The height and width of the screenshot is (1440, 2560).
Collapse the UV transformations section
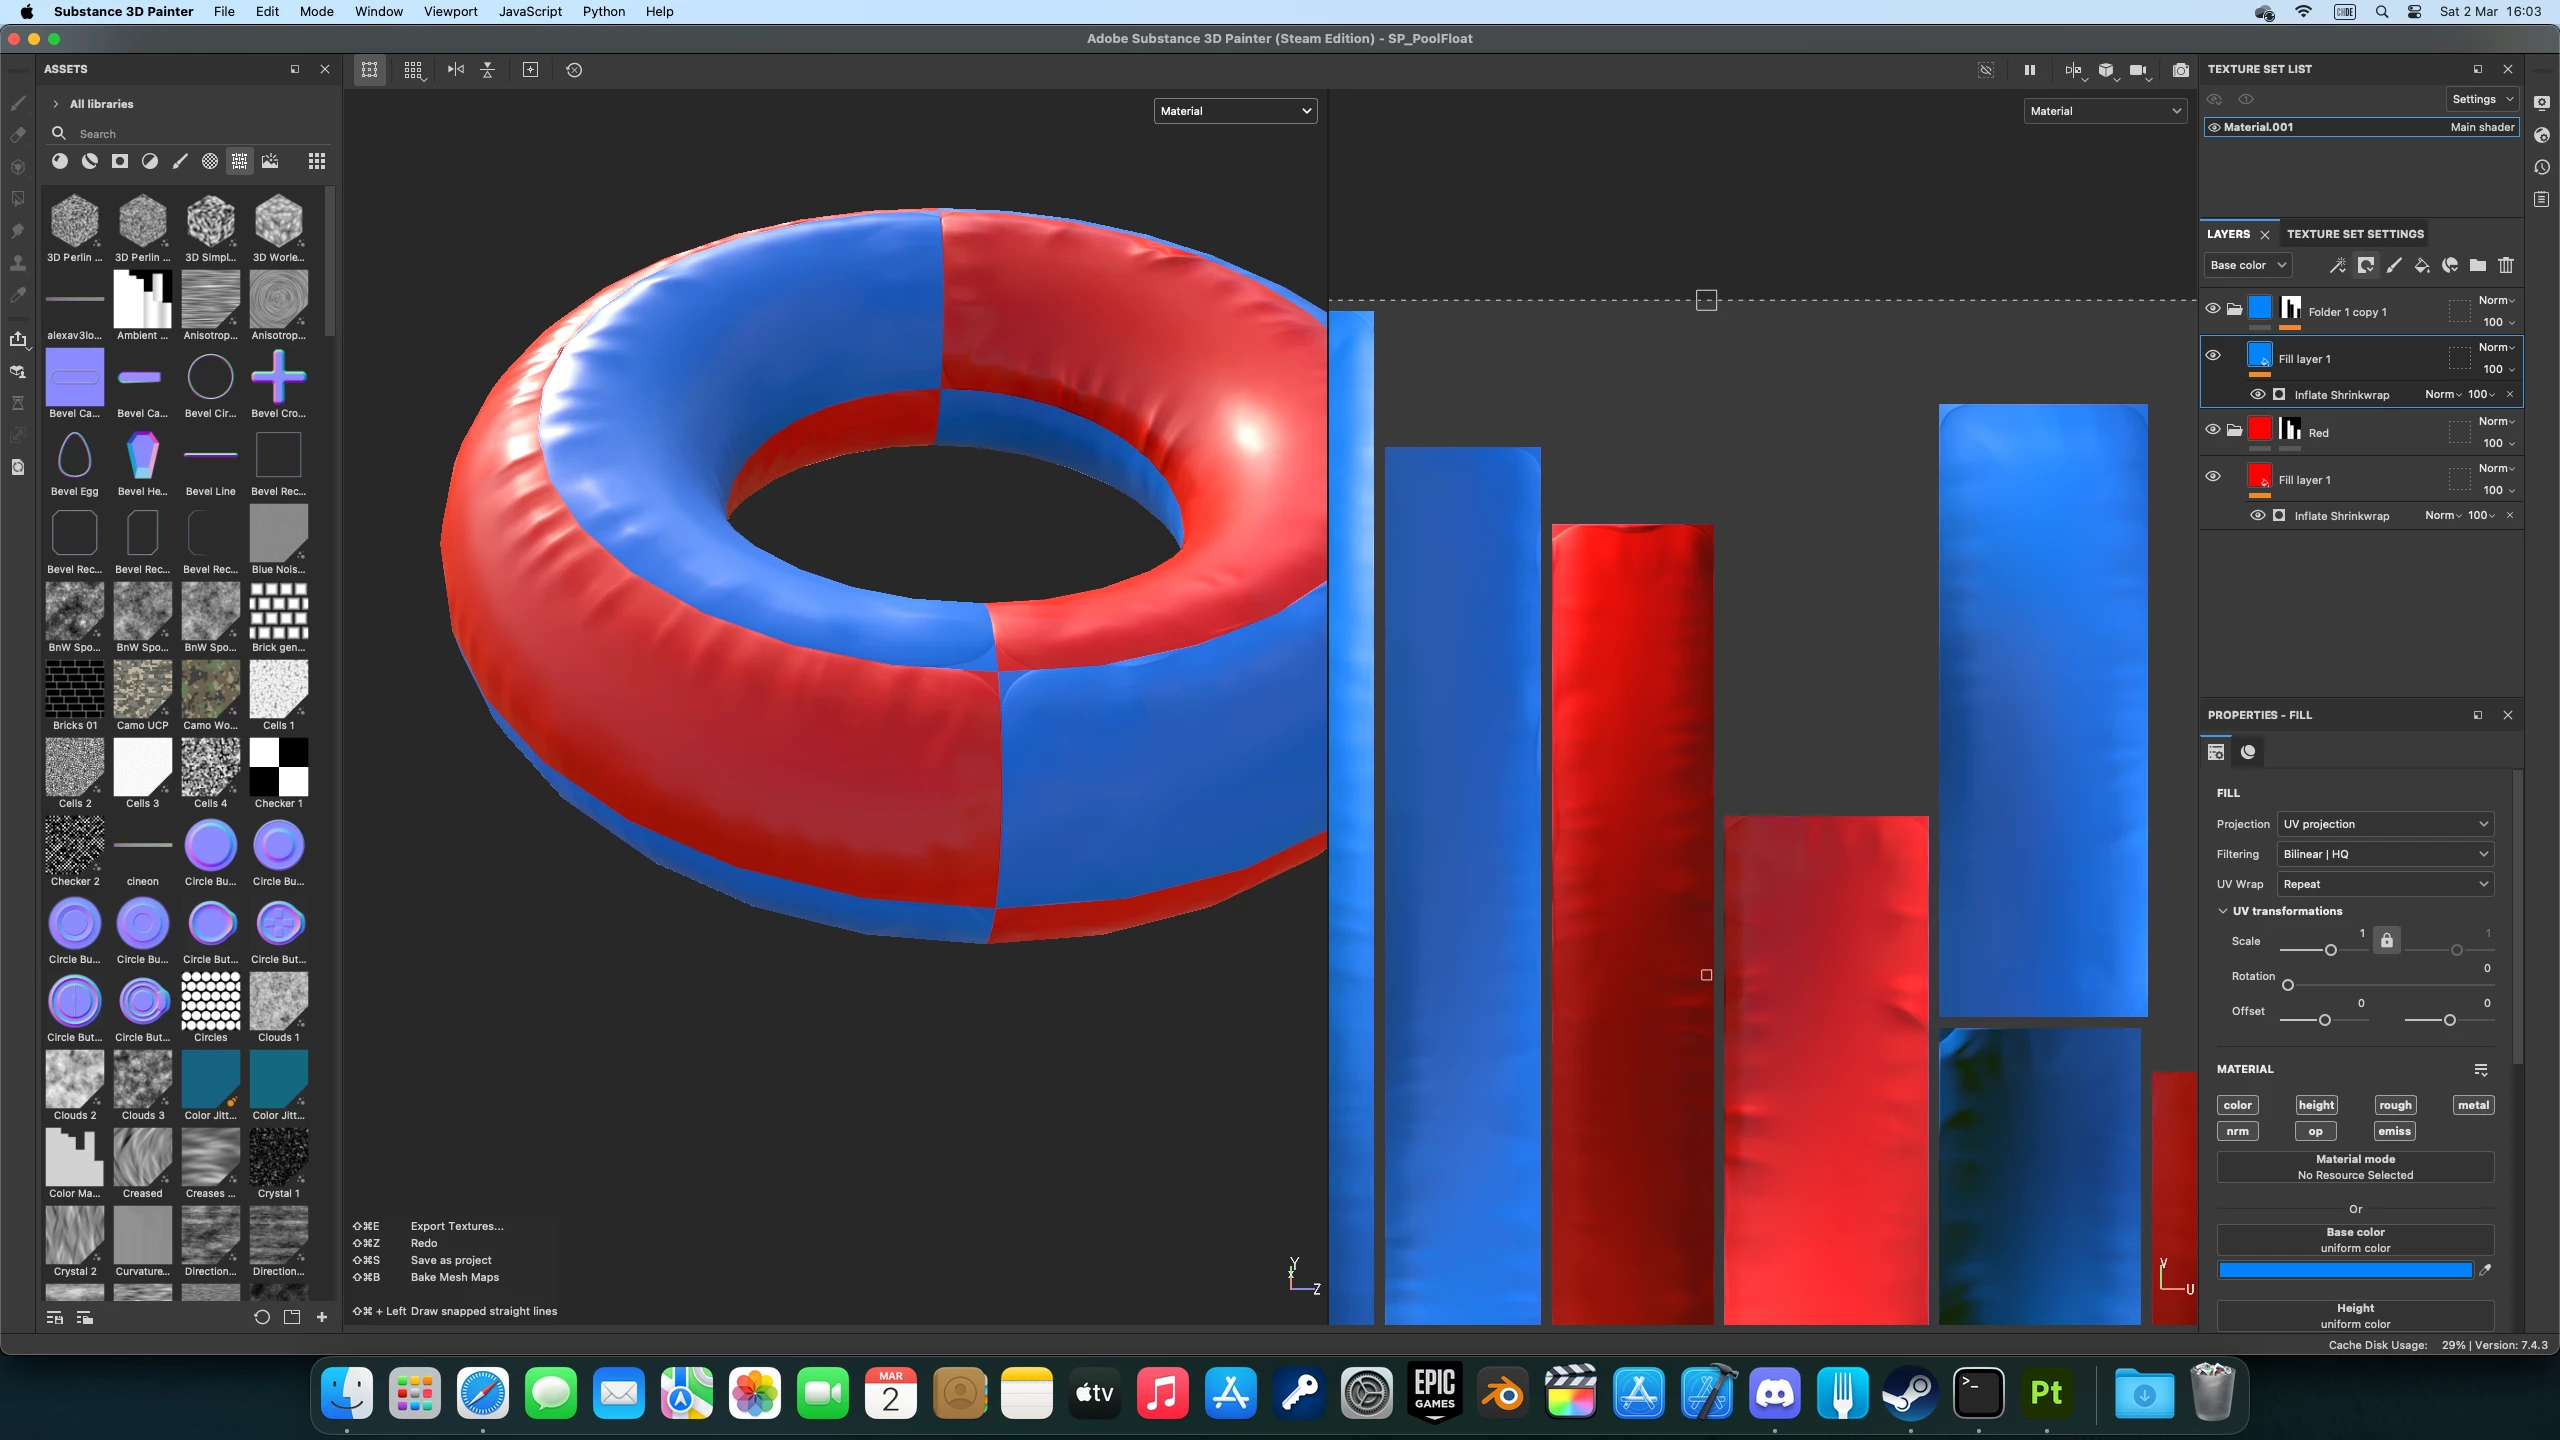(x=2223, y=911)
